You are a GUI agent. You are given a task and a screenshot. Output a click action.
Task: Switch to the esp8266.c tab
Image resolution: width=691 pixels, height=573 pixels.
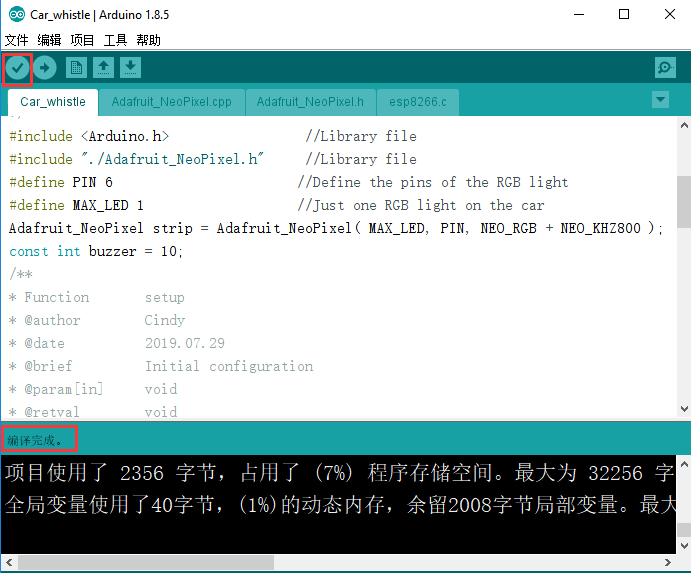click(x=418, y=102)
